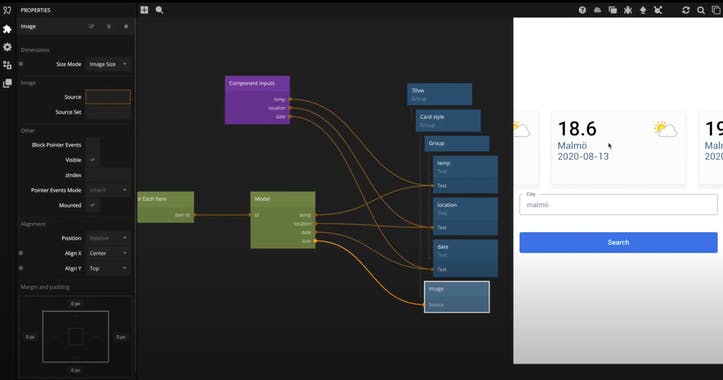This screenshot has width=723, height=380.
Task: Open the Size Mode dropdown
Action: point(108,64)
